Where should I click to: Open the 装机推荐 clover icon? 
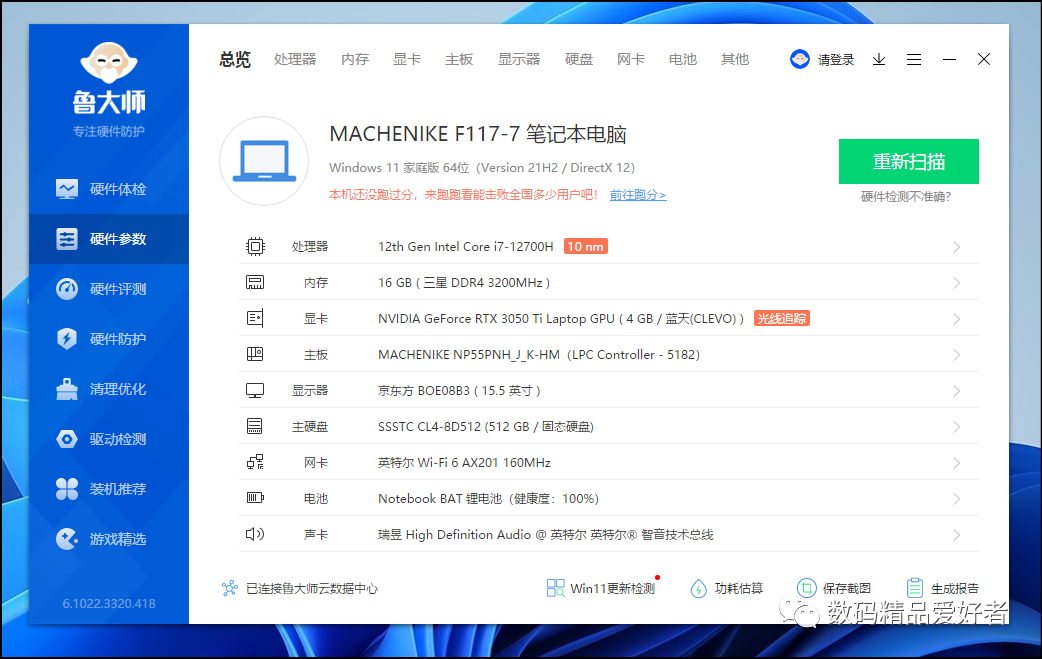(x=66, y=489)
